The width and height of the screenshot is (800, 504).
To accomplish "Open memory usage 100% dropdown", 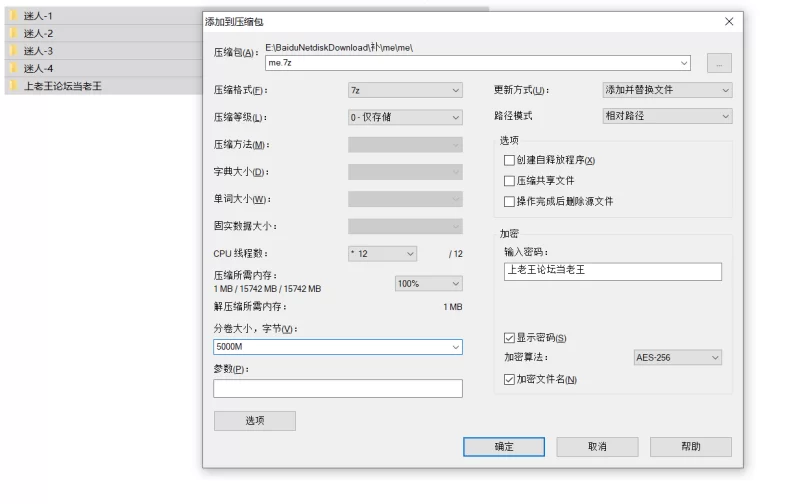I will (x=429, y=284).
